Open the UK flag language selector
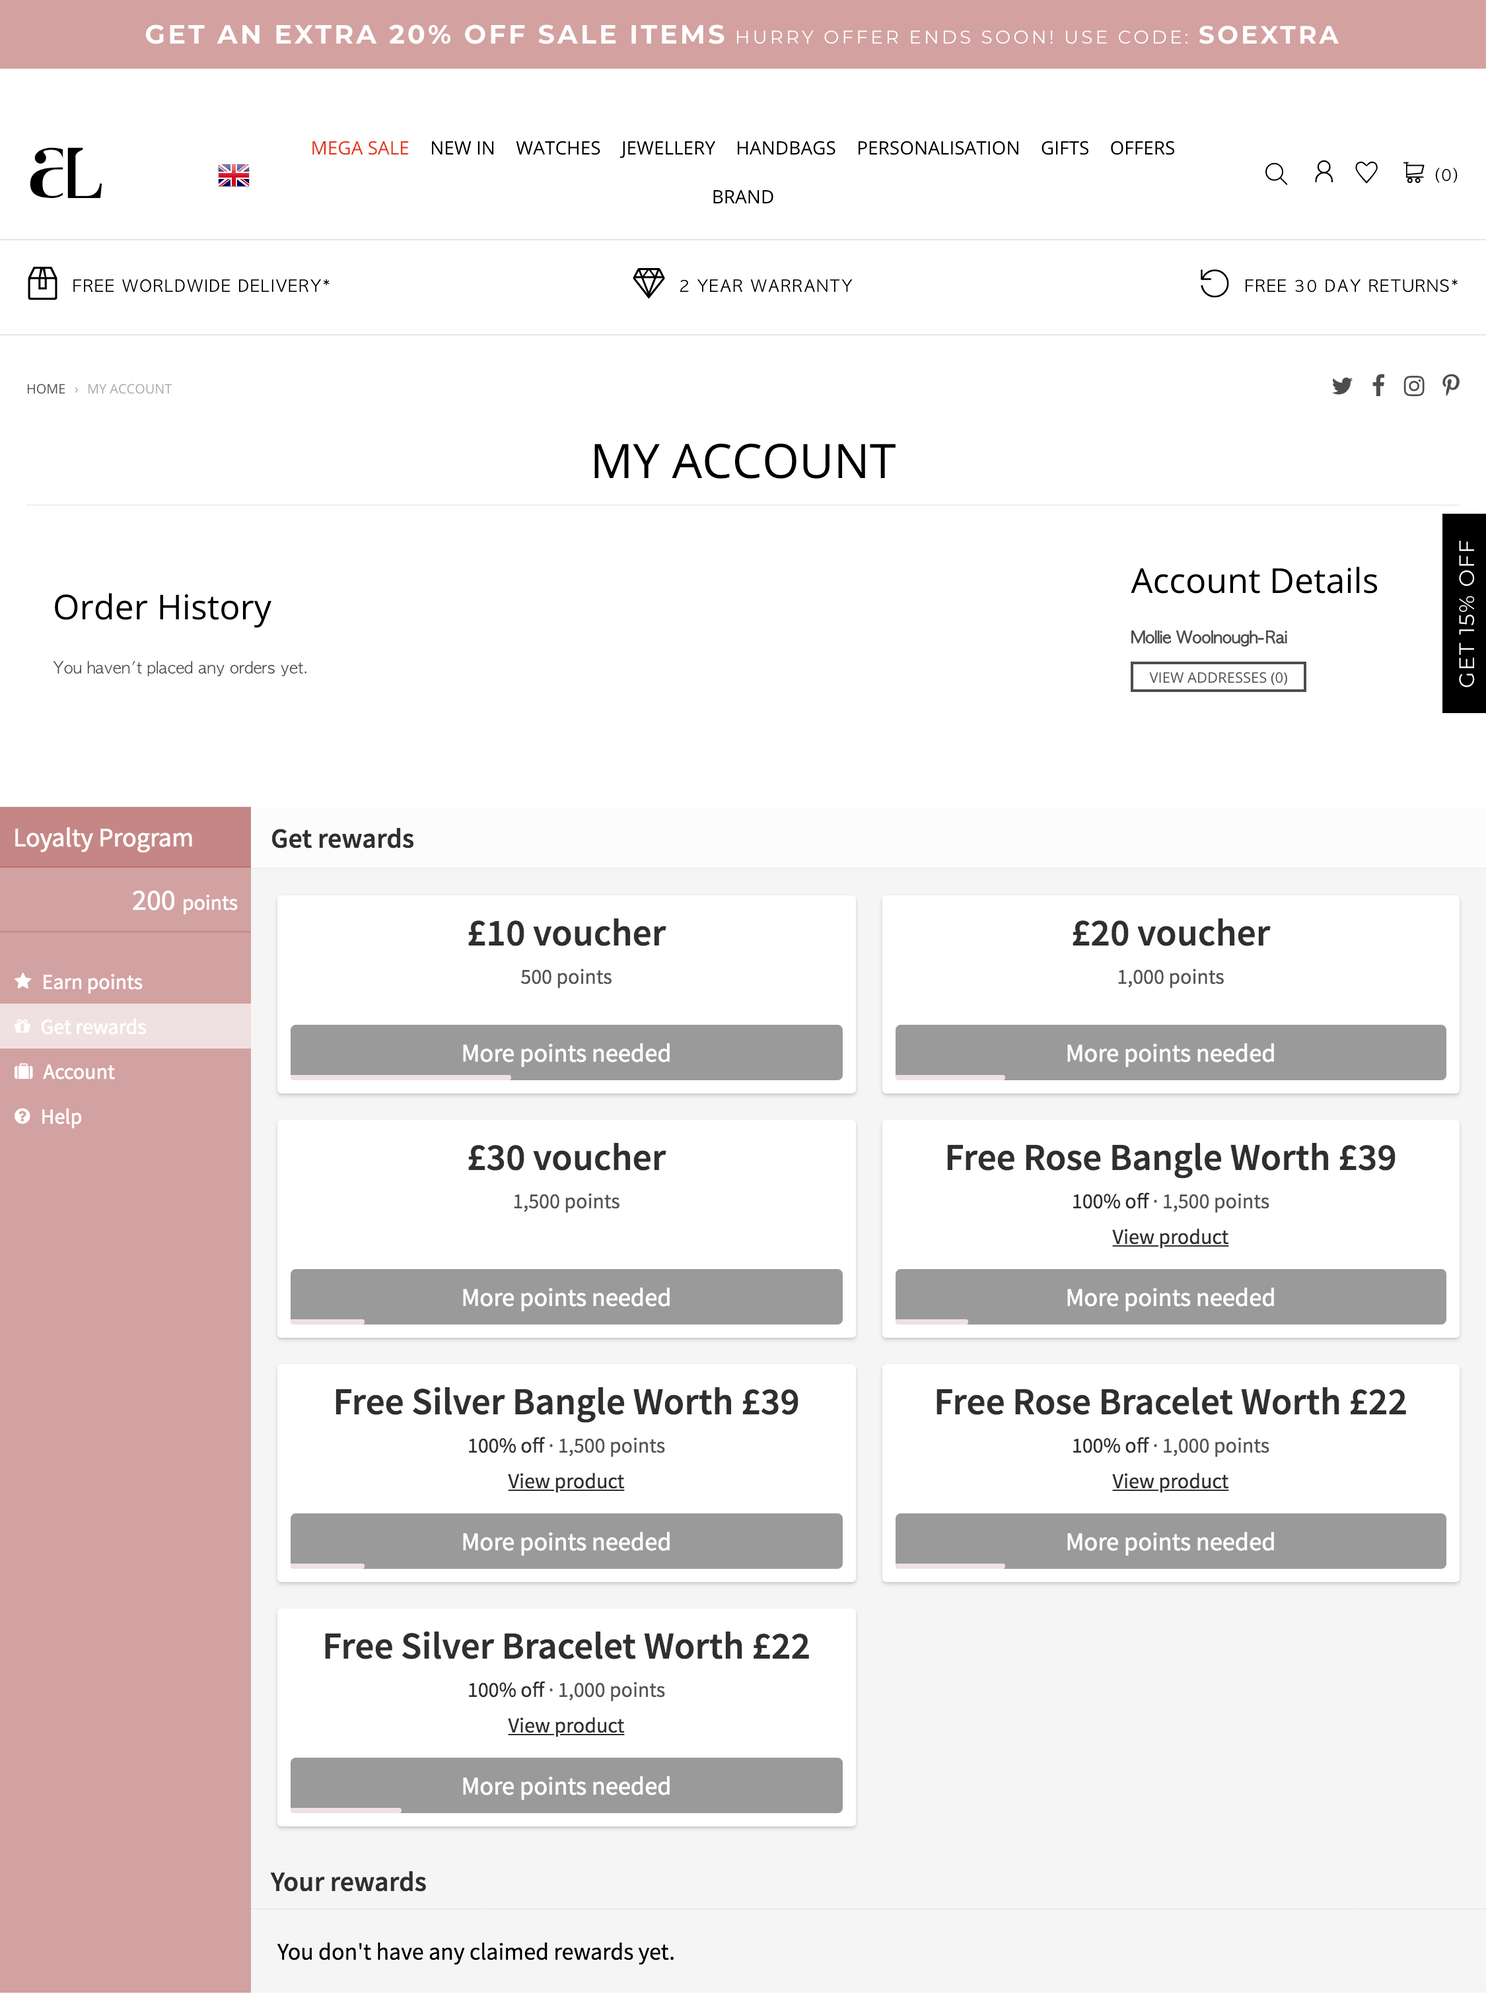 point(234,174)
